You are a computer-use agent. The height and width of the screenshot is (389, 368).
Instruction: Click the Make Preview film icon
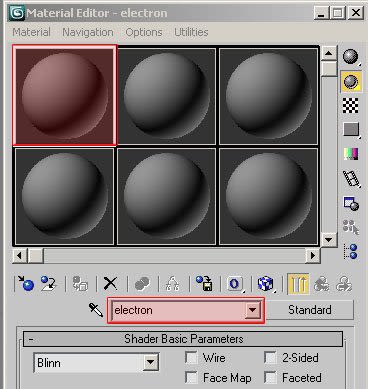click(352, 179)
